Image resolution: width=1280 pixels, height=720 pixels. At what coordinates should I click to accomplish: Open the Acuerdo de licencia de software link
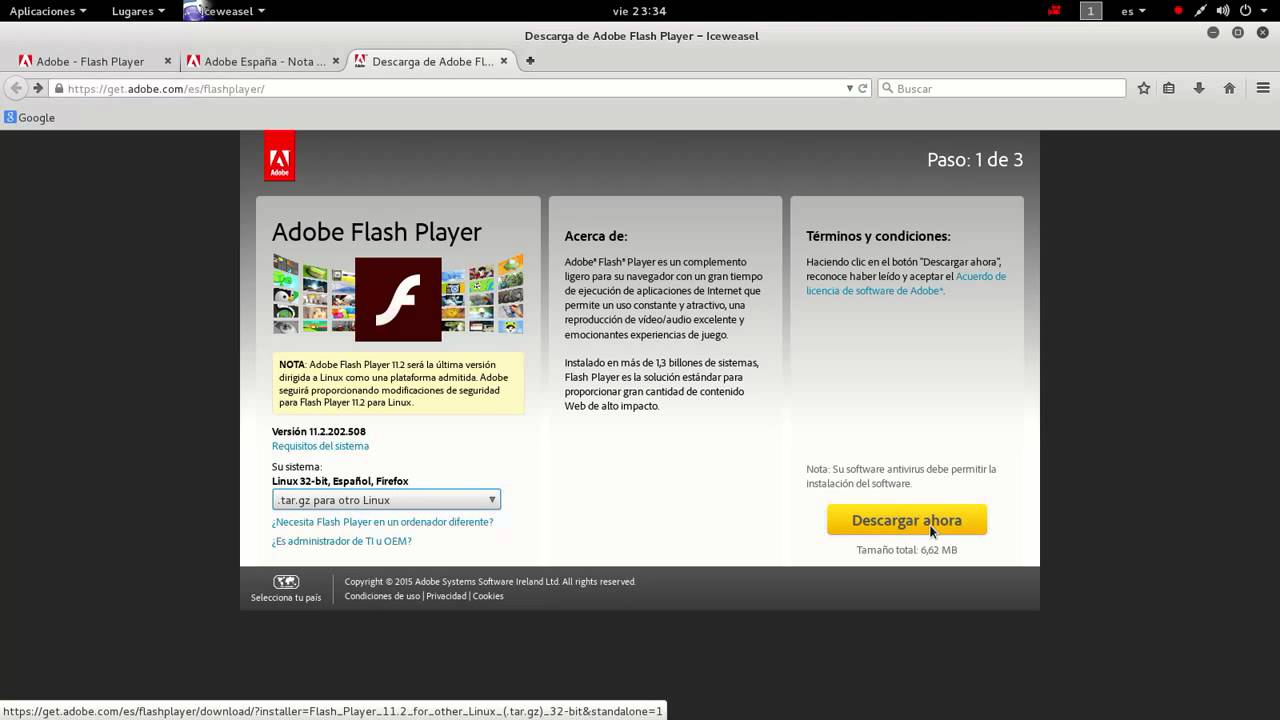tap(906, 283)
